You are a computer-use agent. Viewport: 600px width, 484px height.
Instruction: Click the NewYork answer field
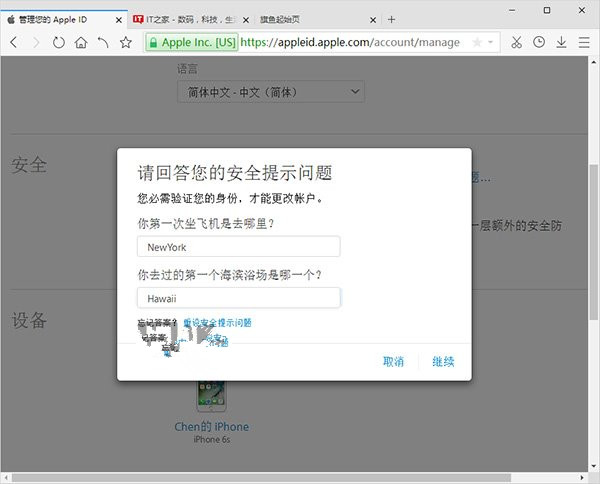pos(238,247)
